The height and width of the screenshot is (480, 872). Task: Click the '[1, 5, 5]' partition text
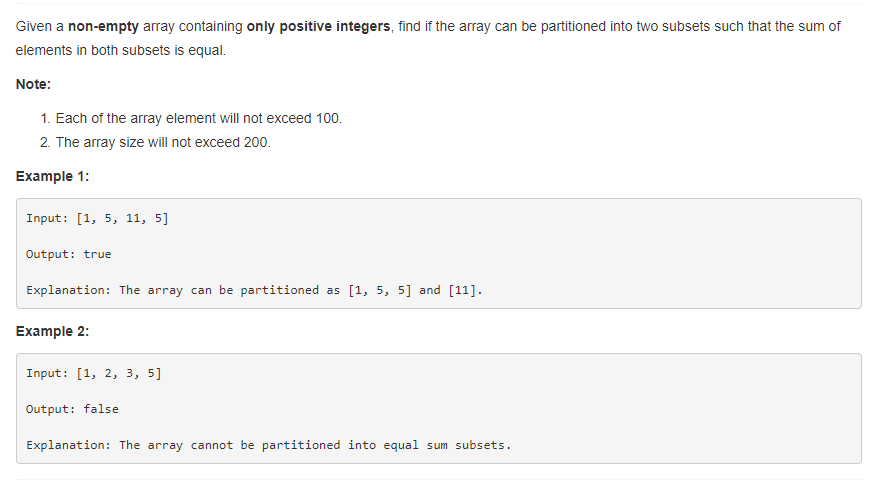click(x=380, y=290)
